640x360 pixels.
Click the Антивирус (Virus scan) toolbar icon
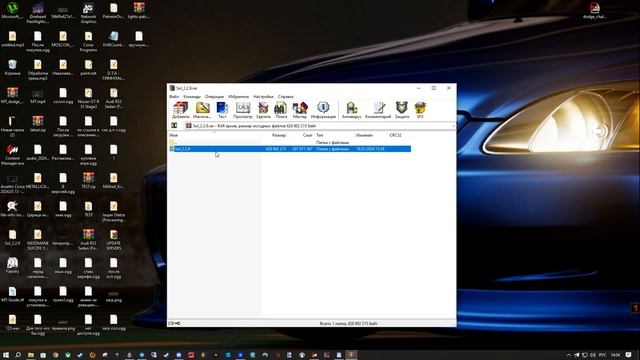(351, 110)
